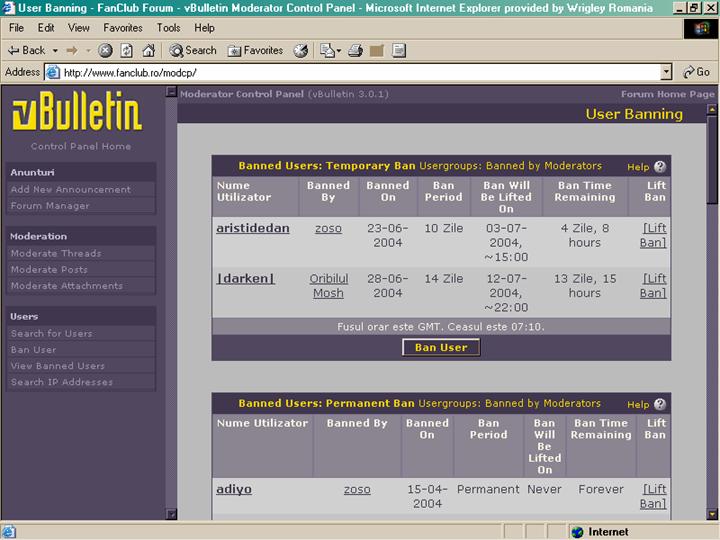
Task: Select the 'Fusul orar este GMT' notice
Action: (441, 327)
